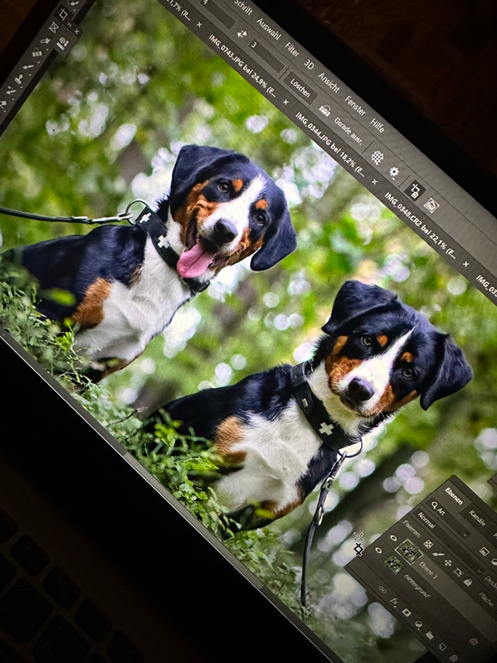
Task: Select the Frame tool with crossed rectangle
Action: tap(54, 27)
